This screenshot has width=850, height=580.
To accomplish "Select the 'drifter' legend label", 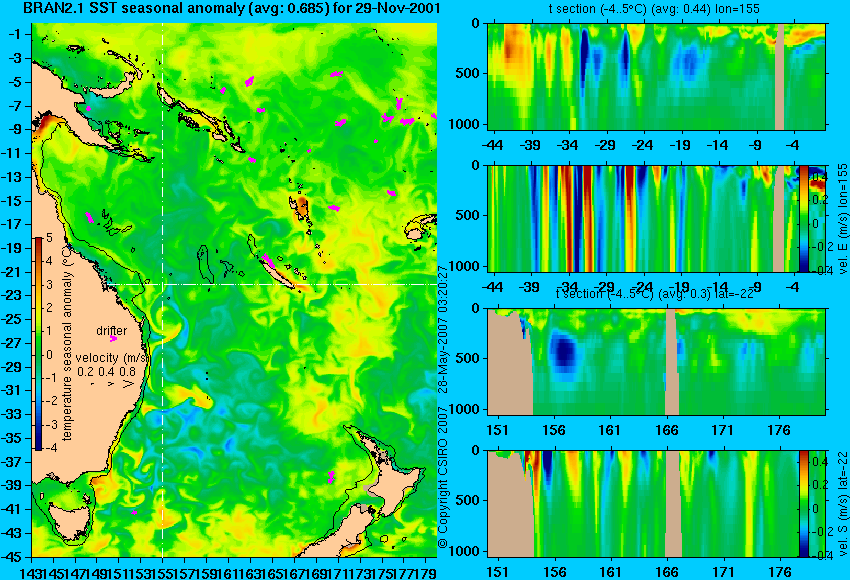I will pos(112,330).
